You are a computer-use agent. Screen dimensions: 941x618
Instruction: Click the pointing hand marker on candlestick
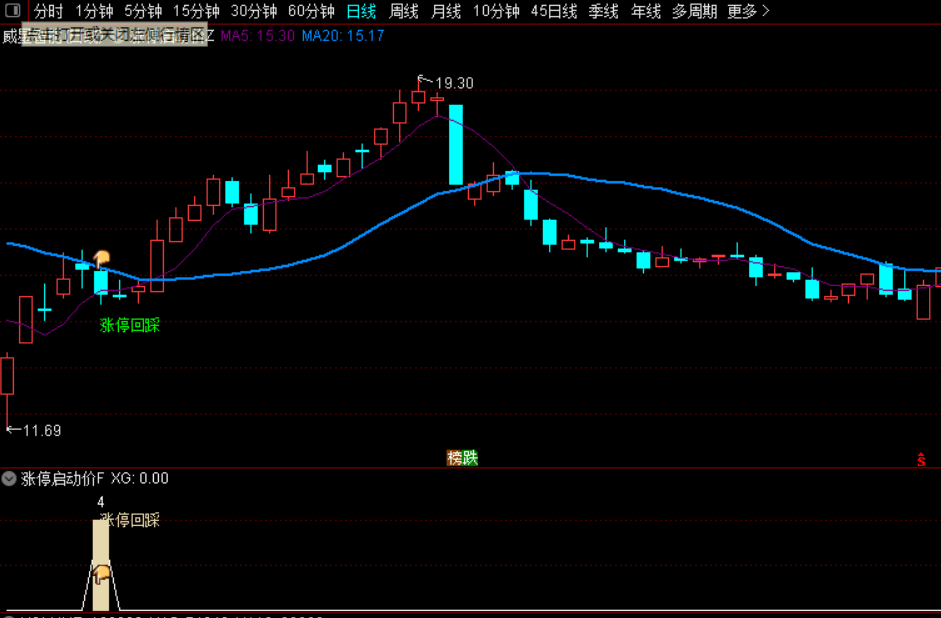click(101, 259)
